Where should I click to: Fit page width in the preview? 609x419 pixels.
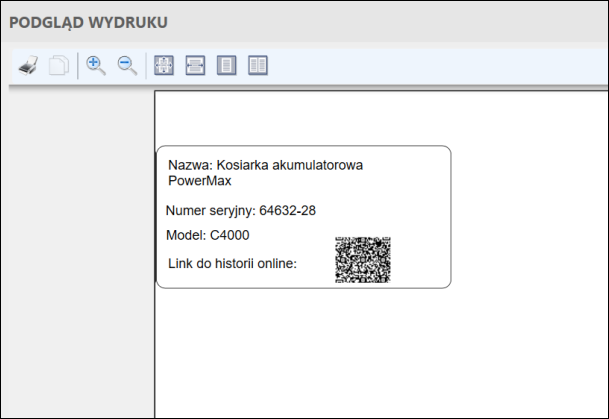click(195, 65)
